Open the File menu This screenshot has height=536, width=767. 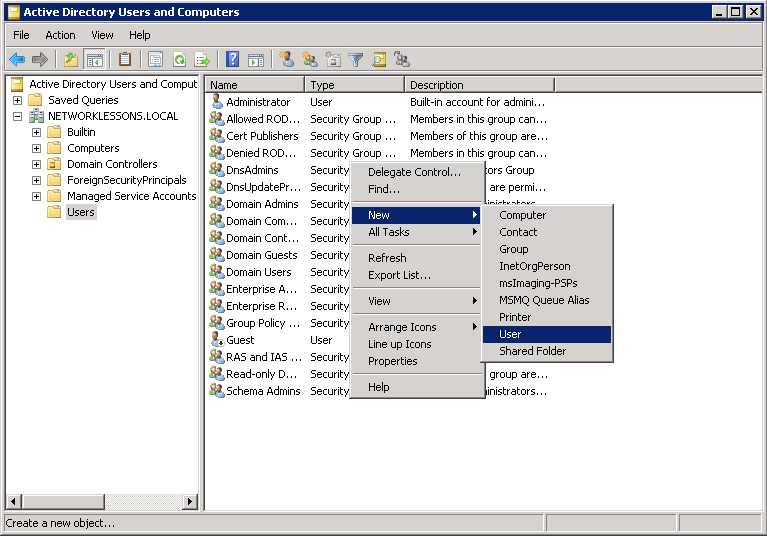click(21, 35)
